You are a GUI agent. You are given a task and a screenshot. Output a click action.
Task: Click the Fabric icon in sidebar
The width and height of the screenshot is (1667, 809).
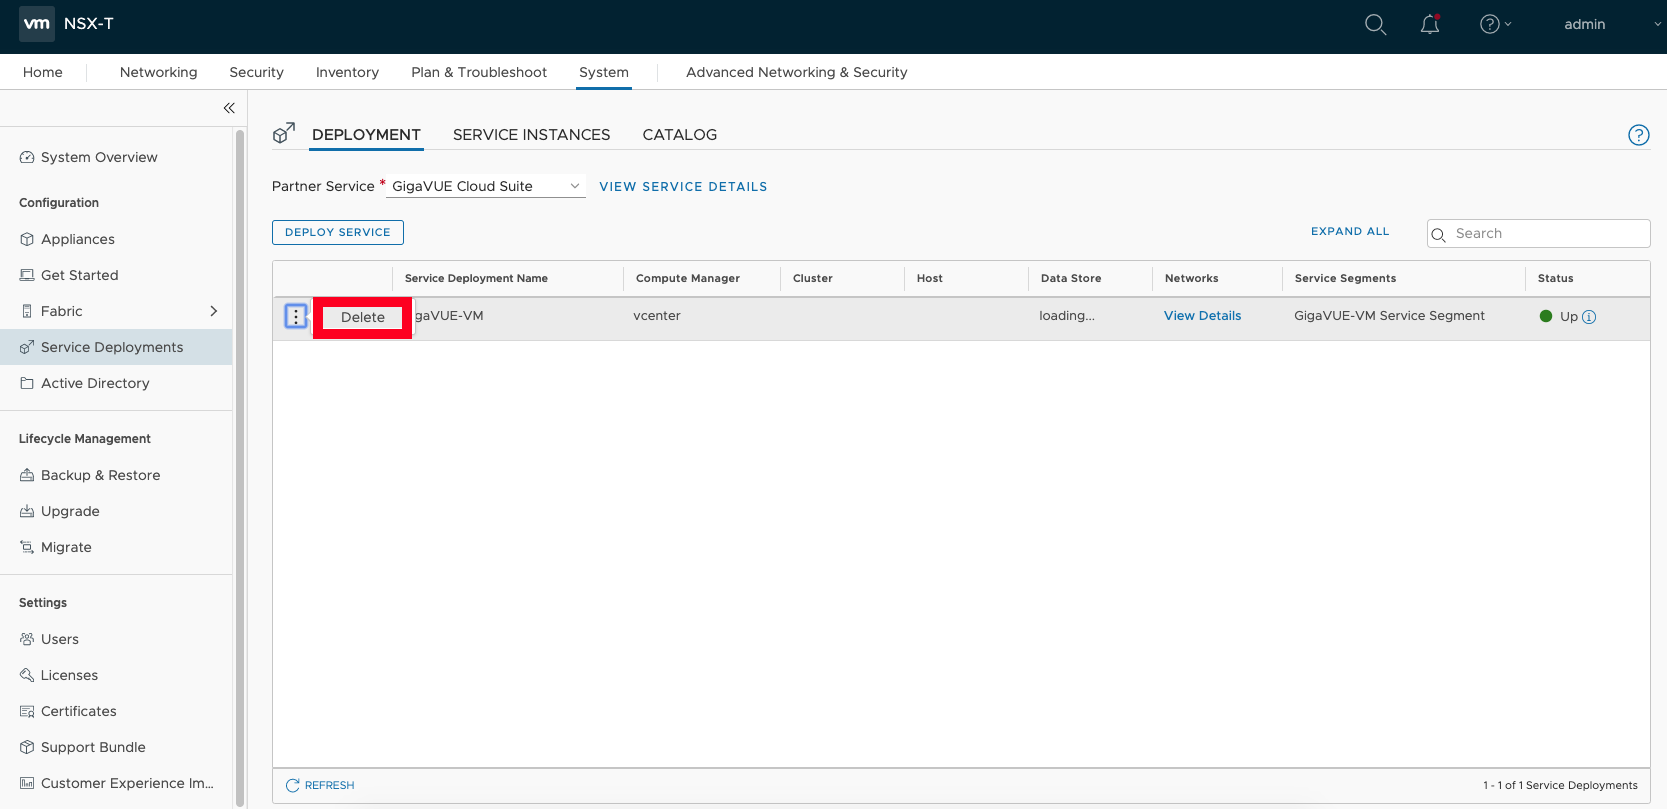tap(27, 311)
